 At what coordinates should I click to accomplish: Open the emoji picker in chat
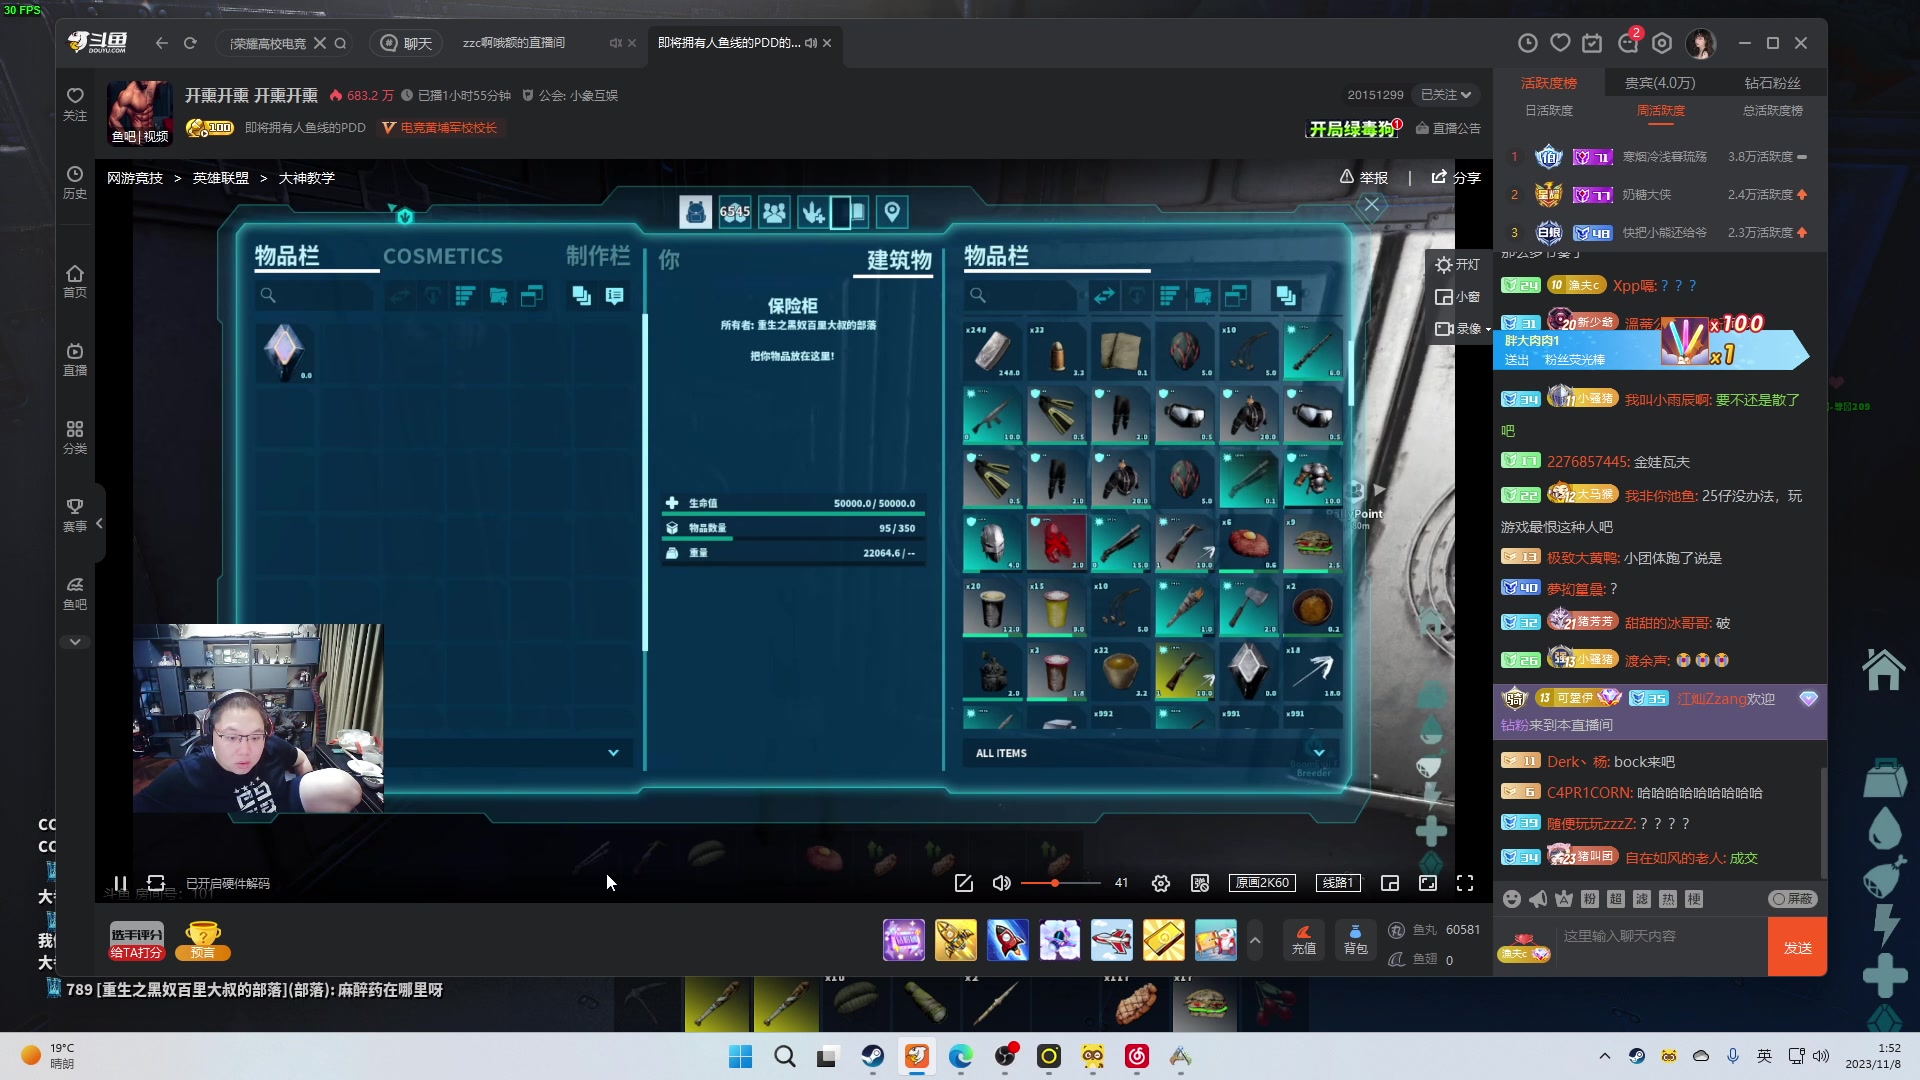pos(1512,899)
